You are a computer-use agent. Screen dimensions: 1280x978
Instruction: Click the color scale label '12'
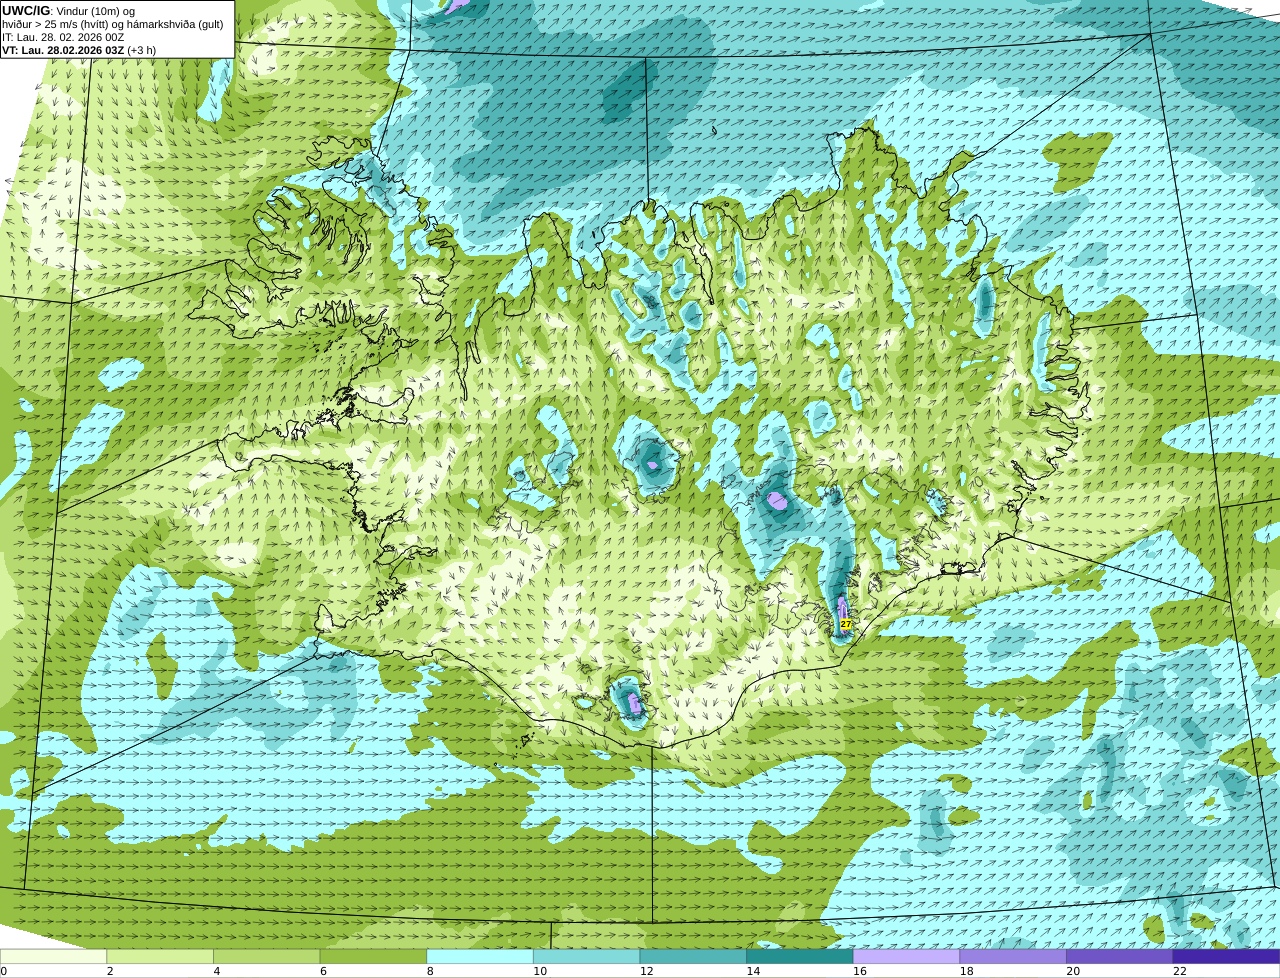click(x=646, y=971)
